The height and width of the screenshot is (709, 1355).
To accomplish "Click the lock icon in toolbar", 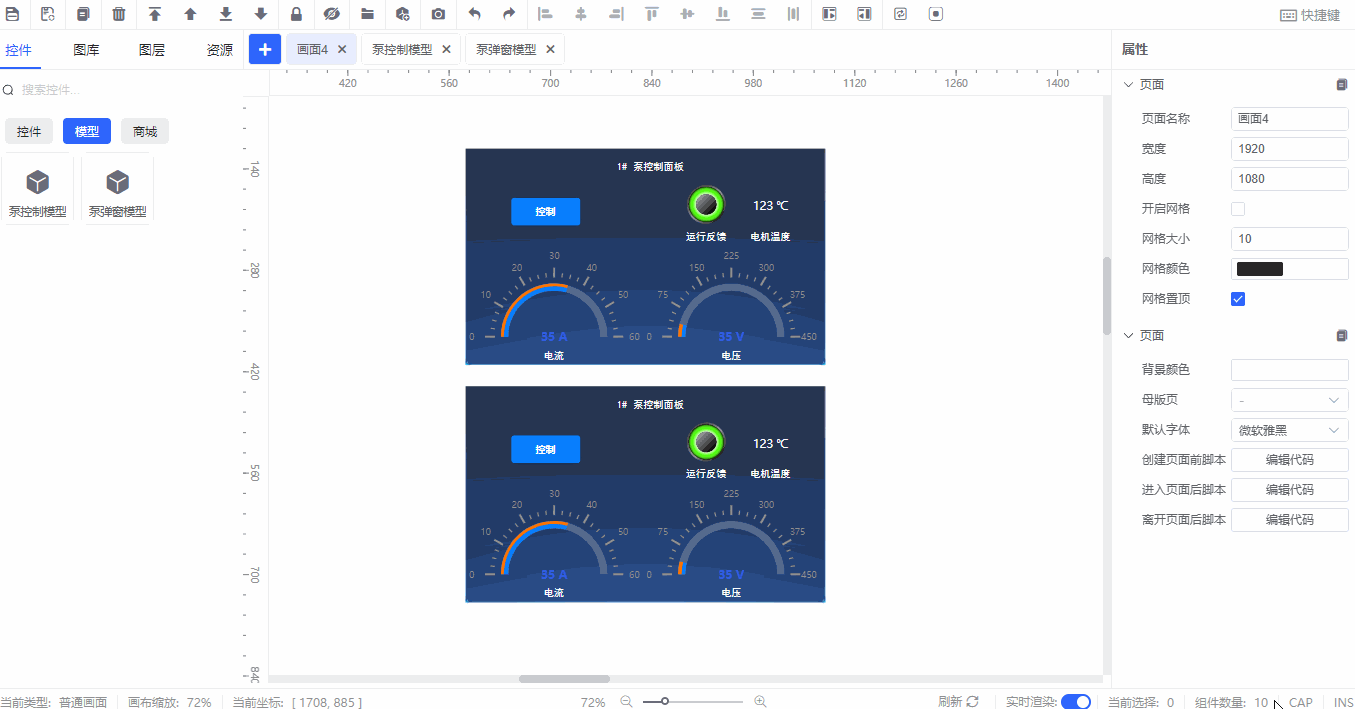I will pyautogui.click(x=296, y=15).
